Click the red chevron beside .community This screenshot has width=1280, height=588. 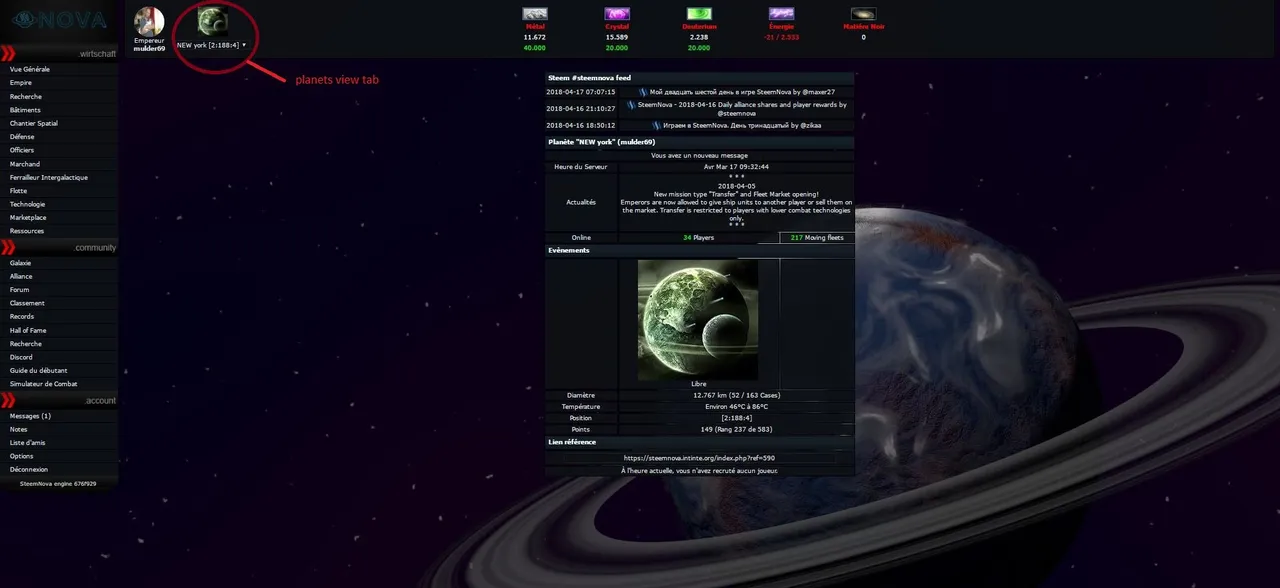click(8, 247)
